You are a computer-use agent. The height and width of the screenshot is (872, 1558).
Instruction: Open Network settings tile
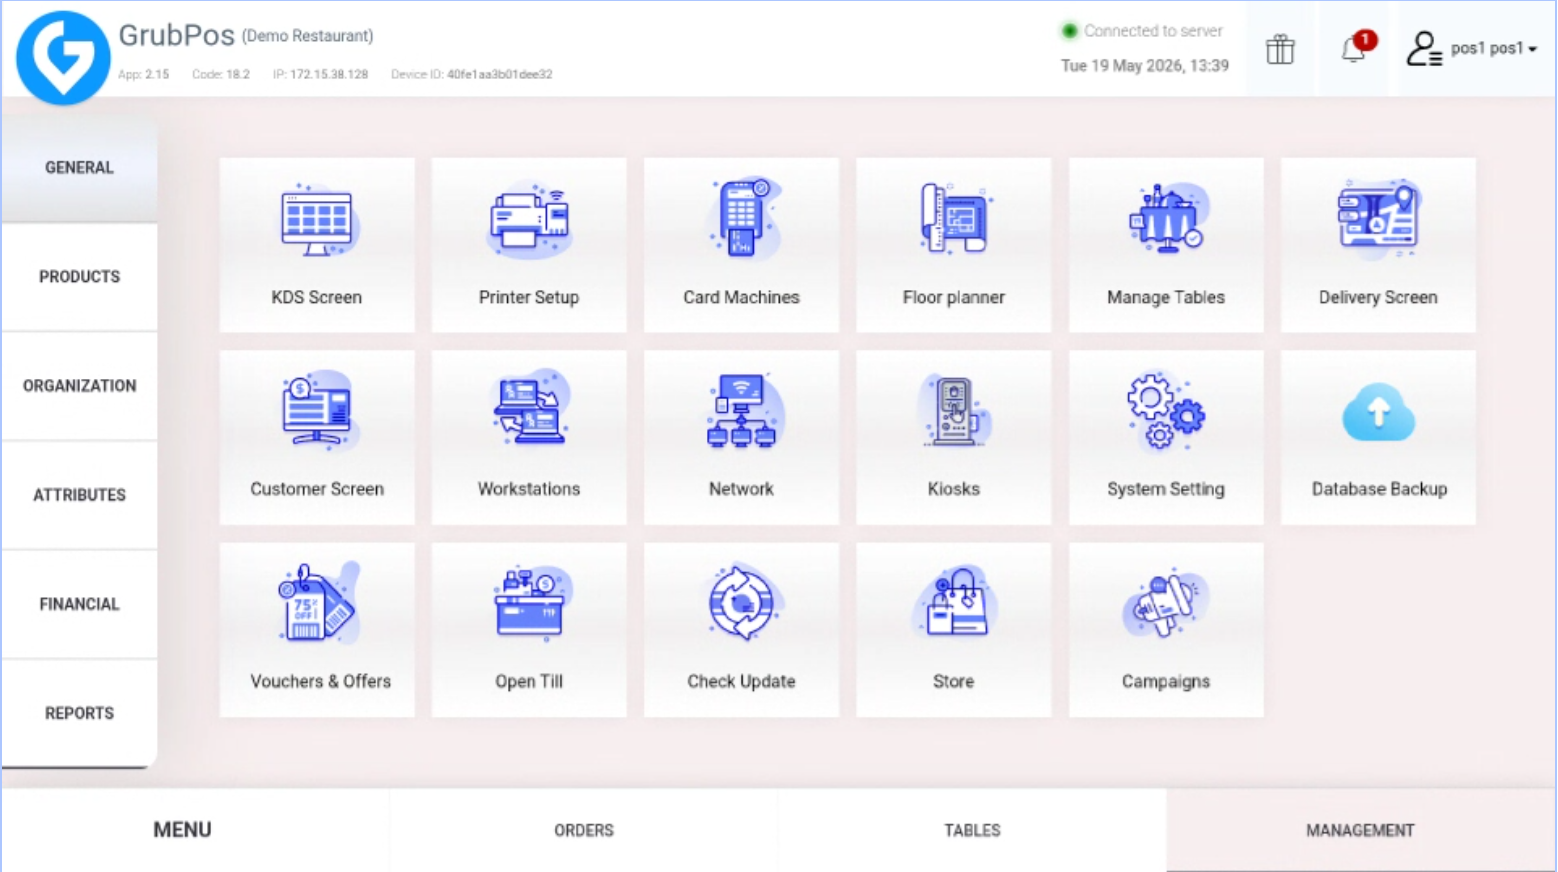[741, 437]
